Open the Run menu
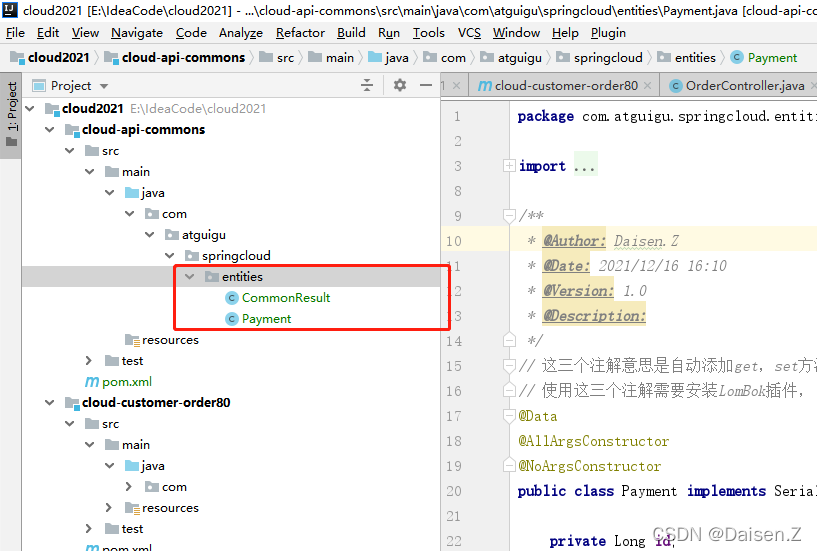The width and height of the screenshot is (817, 551). [389, 33]
